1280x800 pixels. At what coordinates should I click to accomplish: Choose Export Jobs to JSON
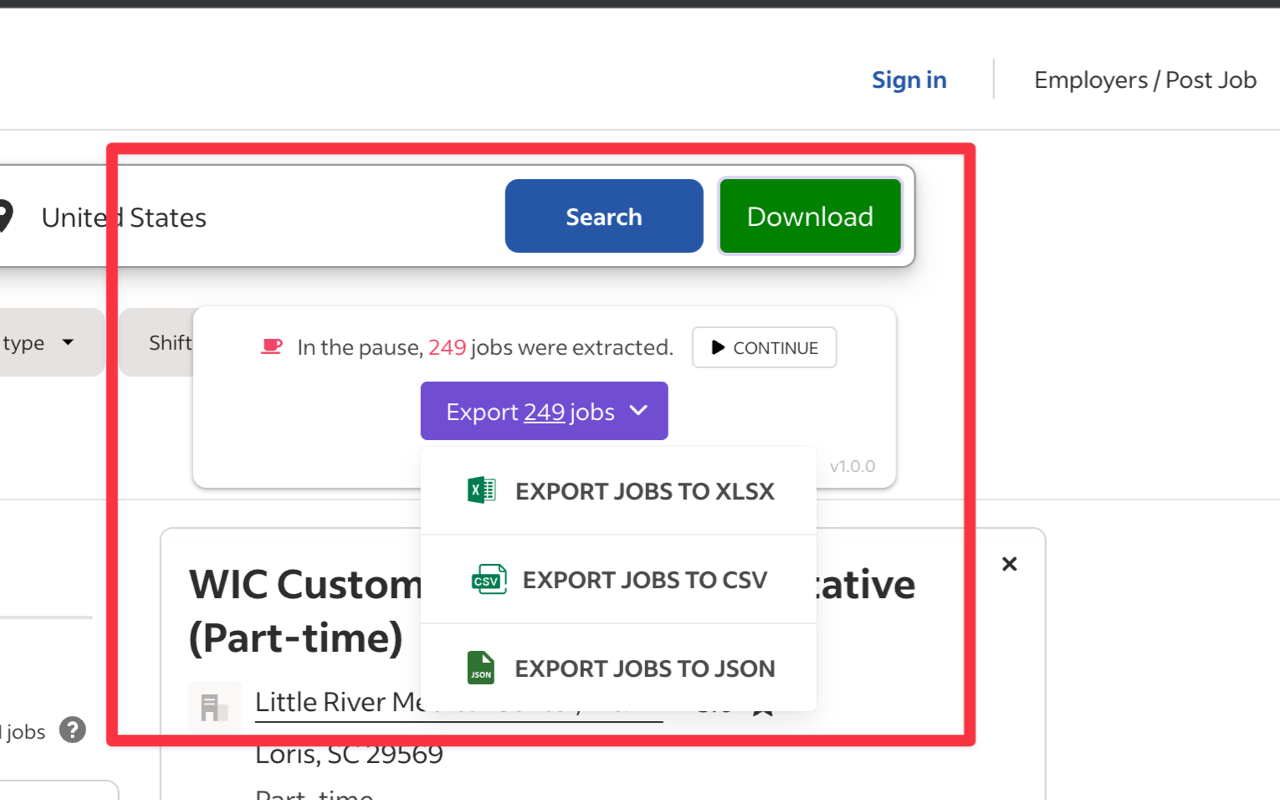click(x=619, y=668)
